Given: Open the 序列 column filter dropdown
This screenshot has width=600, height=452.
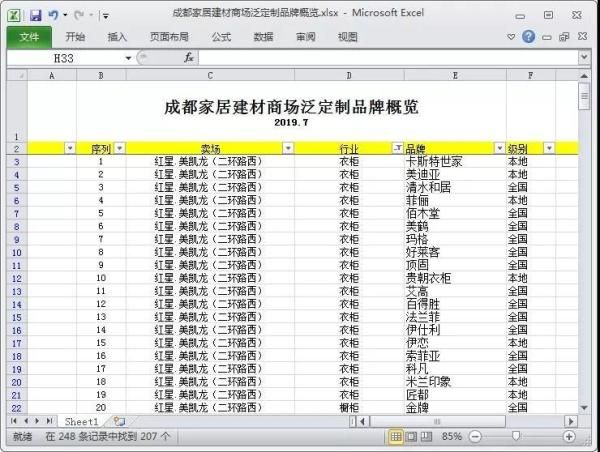Looking at the screenshot, I should pyautogui.click(x=120, y=148).
